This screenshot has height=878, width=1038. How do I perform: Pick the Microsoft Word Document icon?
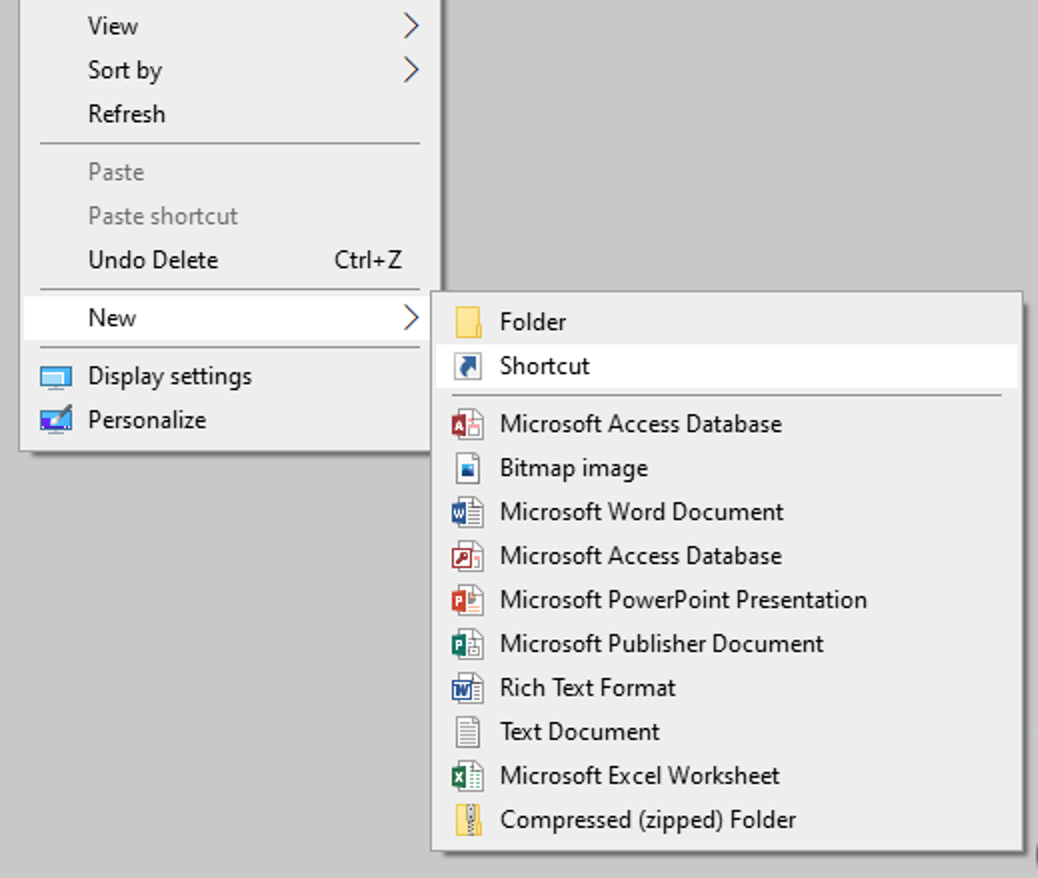point(467,512)
